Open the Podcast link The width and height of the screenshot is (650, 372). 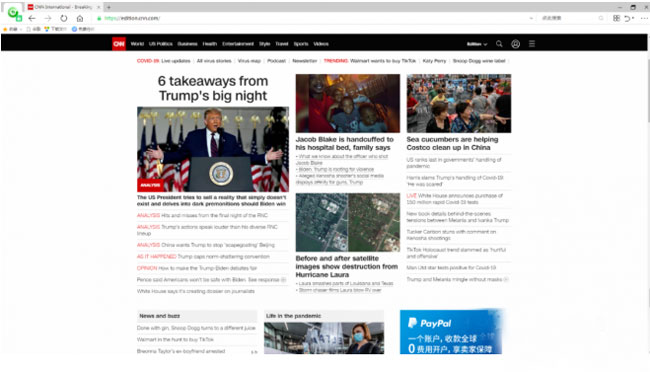click(x=276, y=61)
